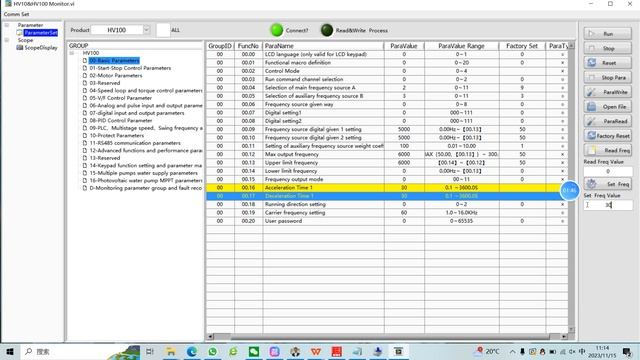
Task: Select 09-PLC Multistage speed group
Action: click(146, 128)
